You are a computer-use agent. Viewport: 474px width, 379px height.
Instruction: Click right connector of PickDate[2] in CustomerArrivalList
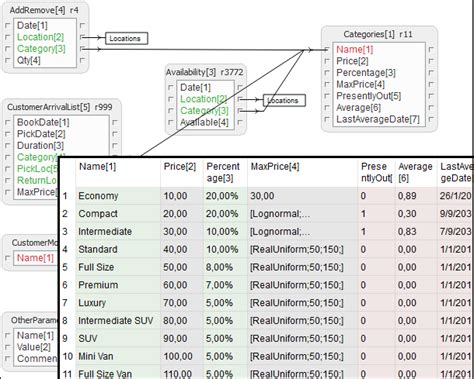(x=115, y=134)
